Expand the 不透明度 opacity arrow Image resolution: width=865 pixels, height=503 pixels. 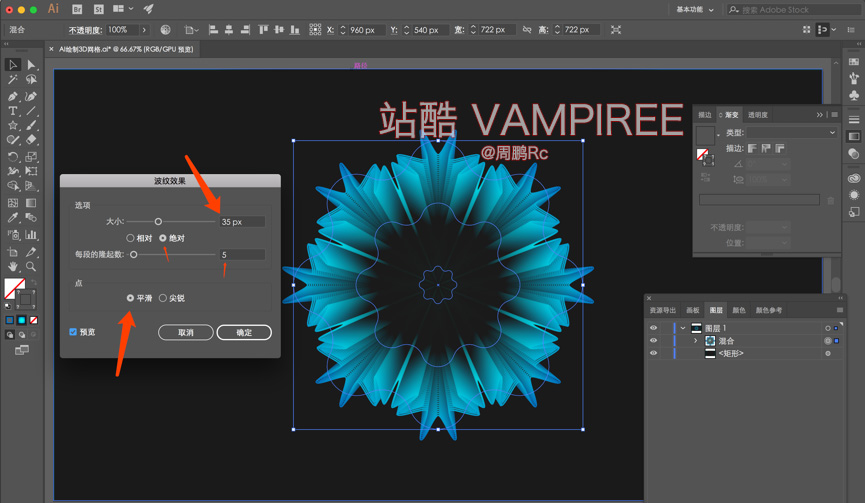coord(144,30)
